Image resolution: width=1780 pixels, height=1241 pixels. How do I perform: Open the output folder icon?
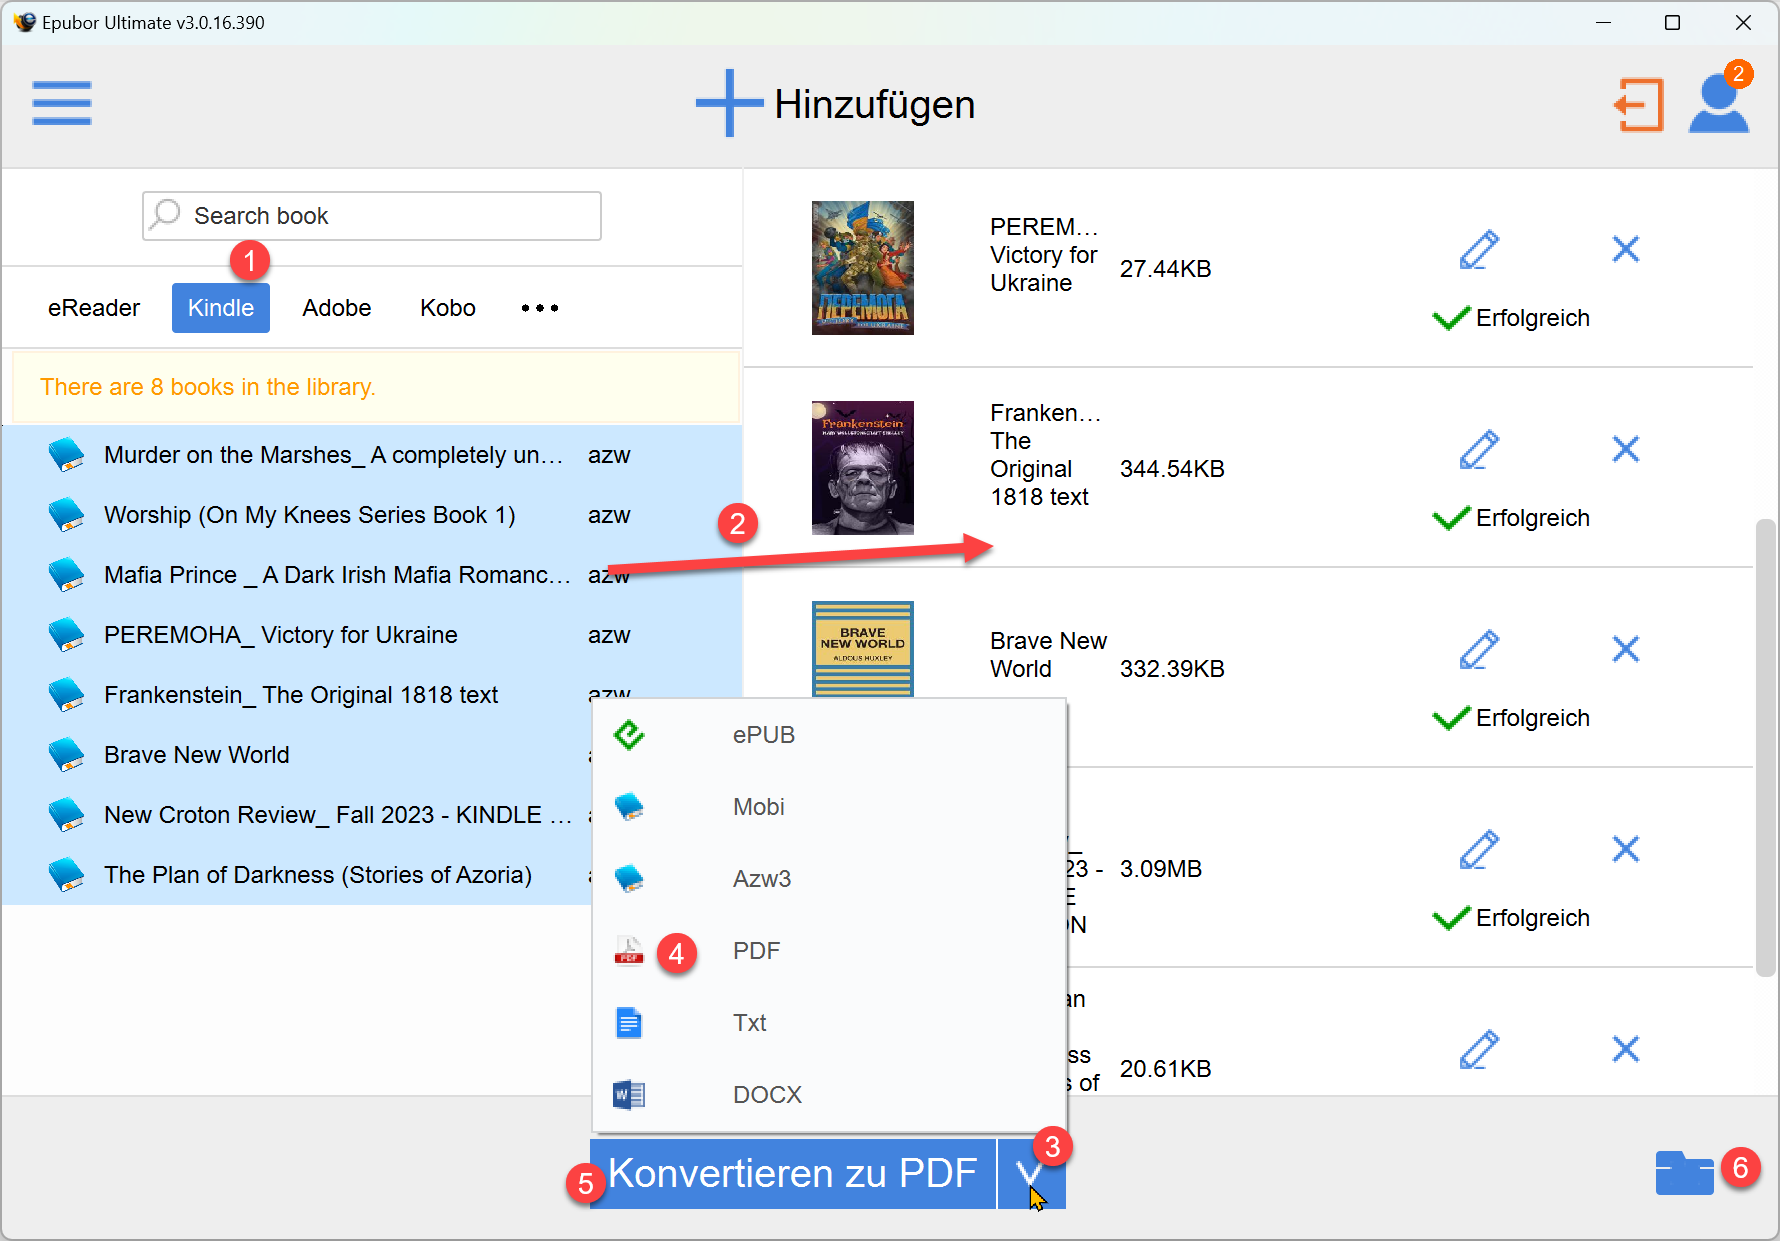pyautogui.click(x=1684, y=1172)
